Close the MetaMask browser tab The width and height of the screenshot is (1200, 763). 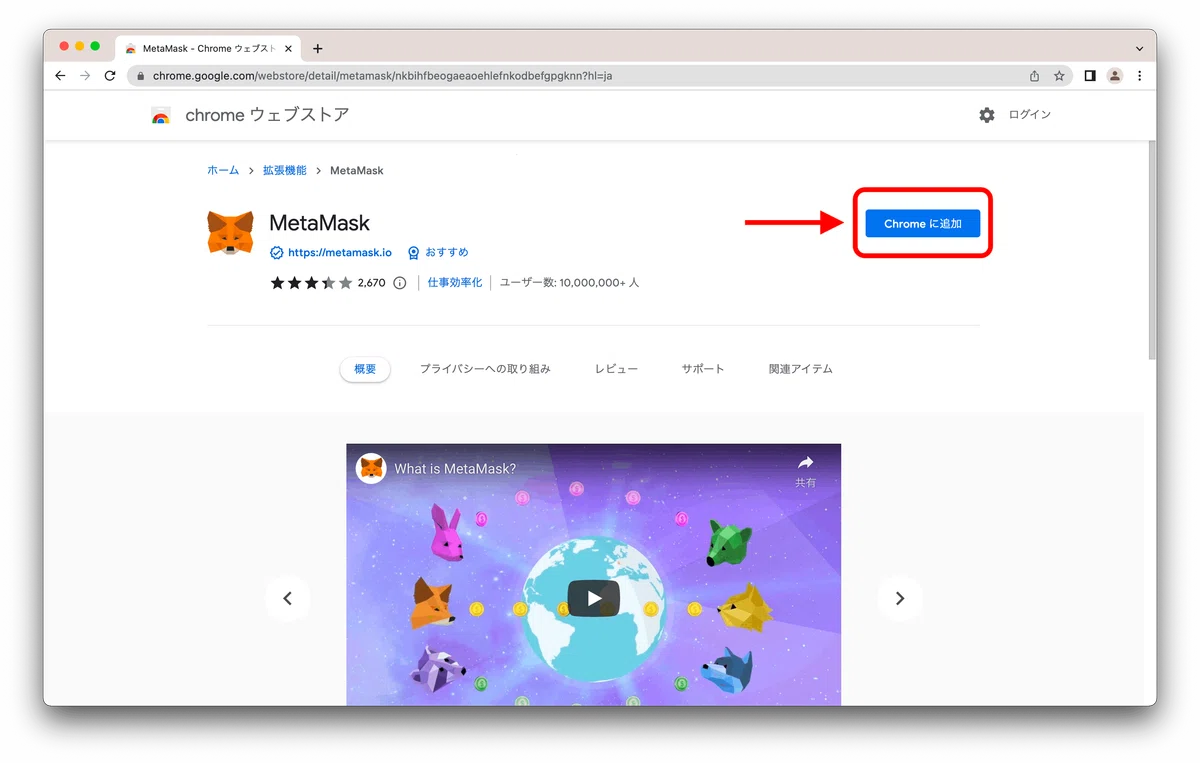click(288, 48)
